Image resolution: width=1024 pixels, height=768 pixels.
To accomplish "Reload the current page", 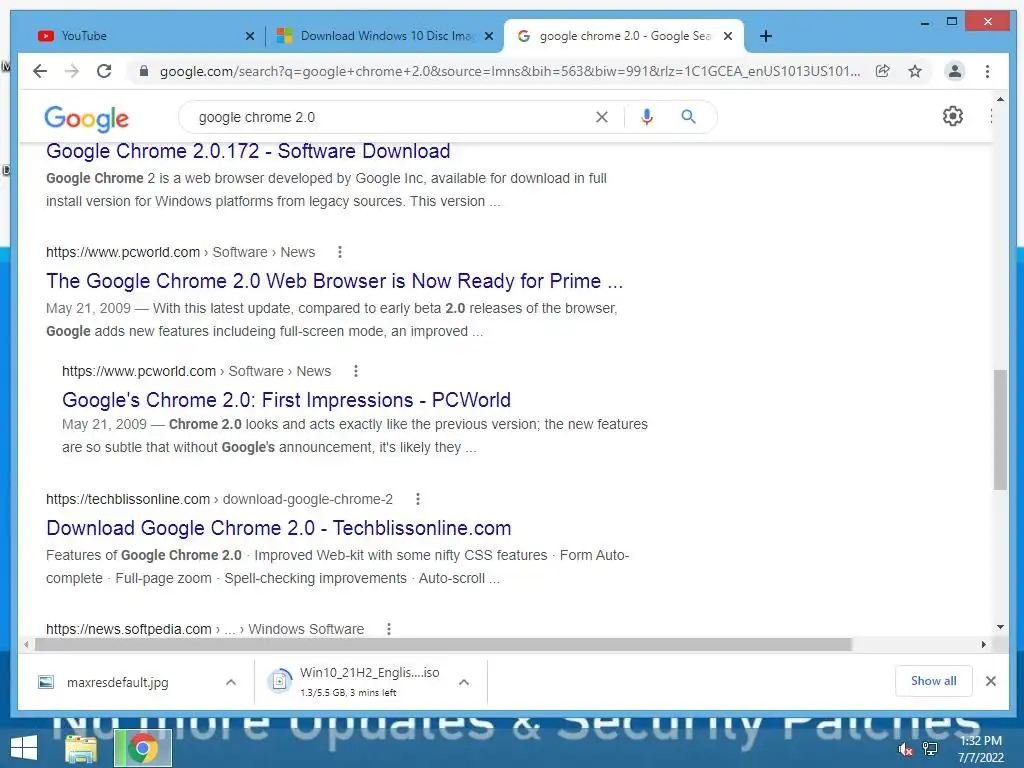I will 104,71.
